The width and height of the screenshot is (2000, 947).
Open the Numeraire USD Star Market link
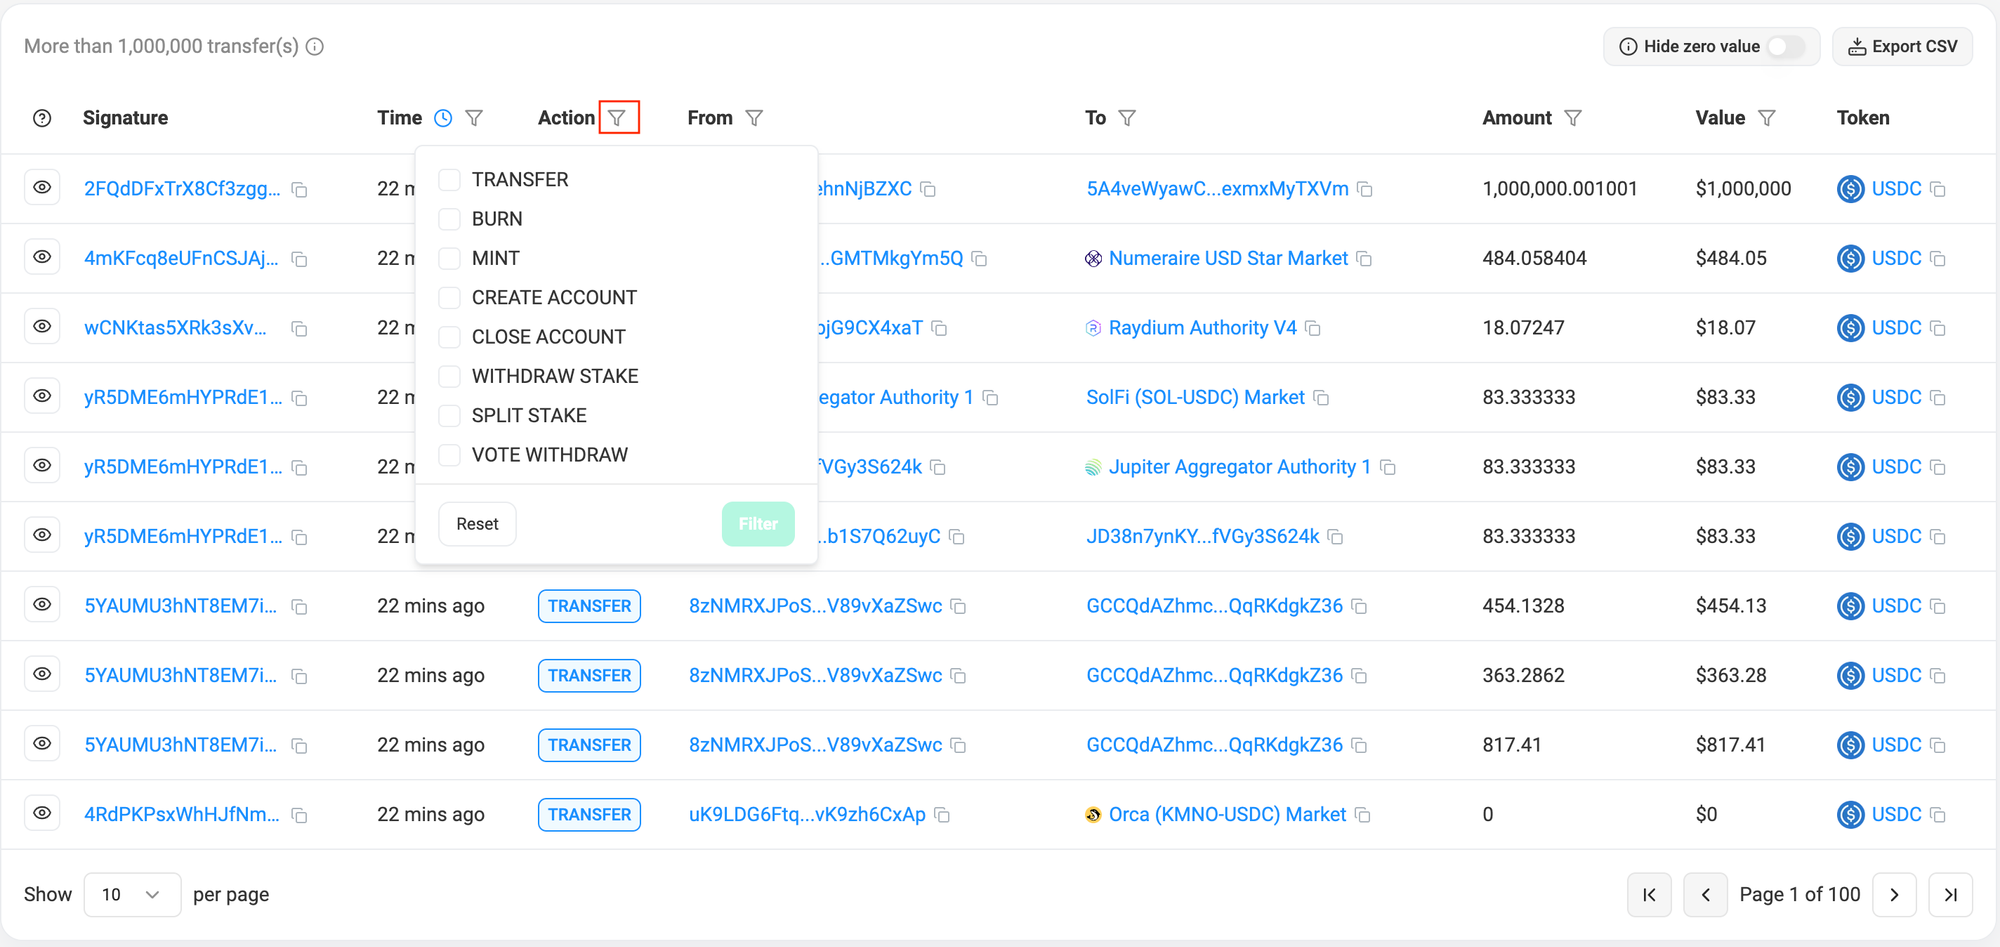[1228, 259]
